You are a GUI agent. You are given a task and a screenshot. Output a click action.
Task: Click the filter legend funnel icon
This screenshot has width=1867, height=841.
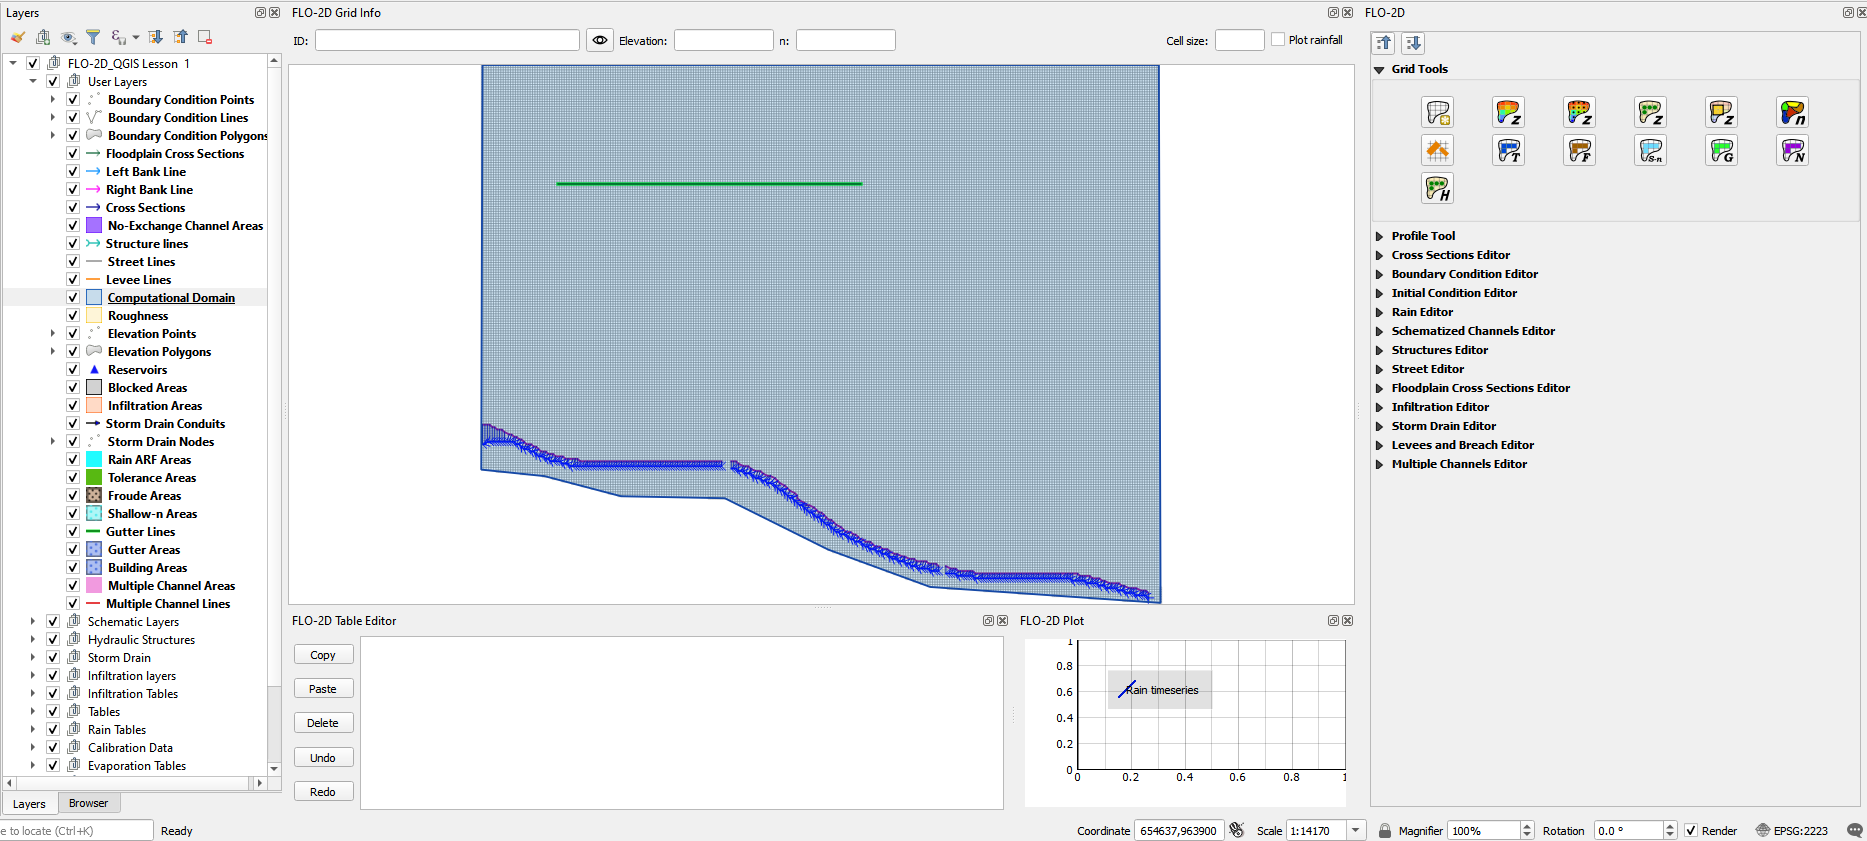point(93,37)
